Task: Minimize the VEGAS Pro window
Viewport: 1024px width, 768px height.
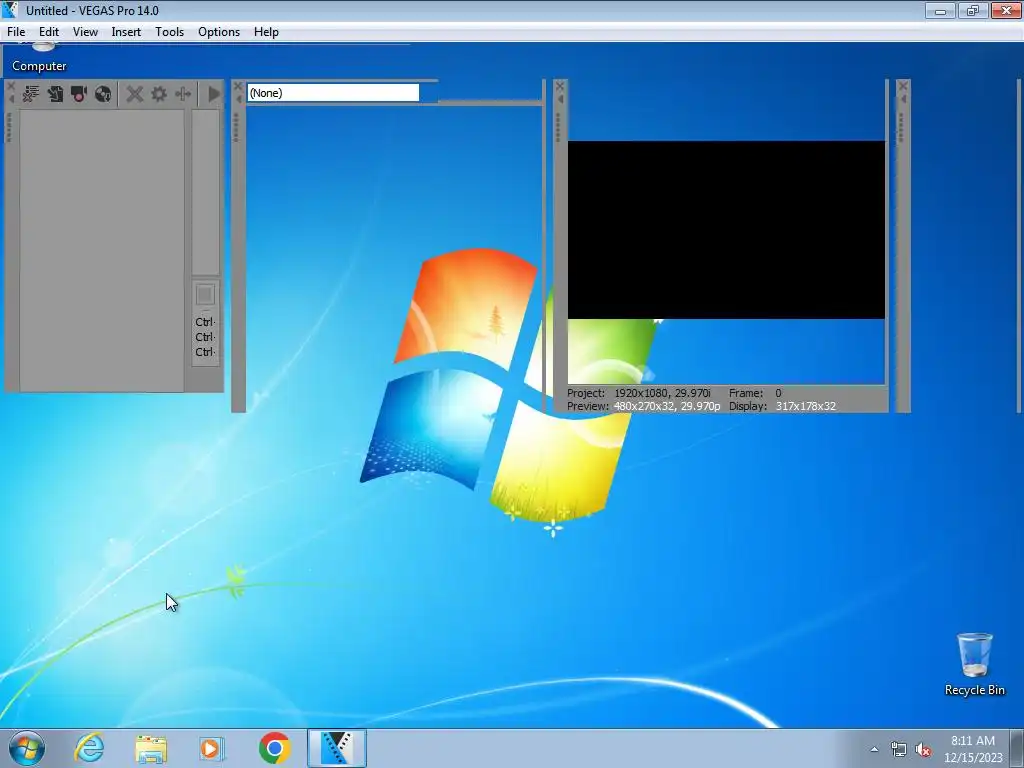Action: pos(940,10)
